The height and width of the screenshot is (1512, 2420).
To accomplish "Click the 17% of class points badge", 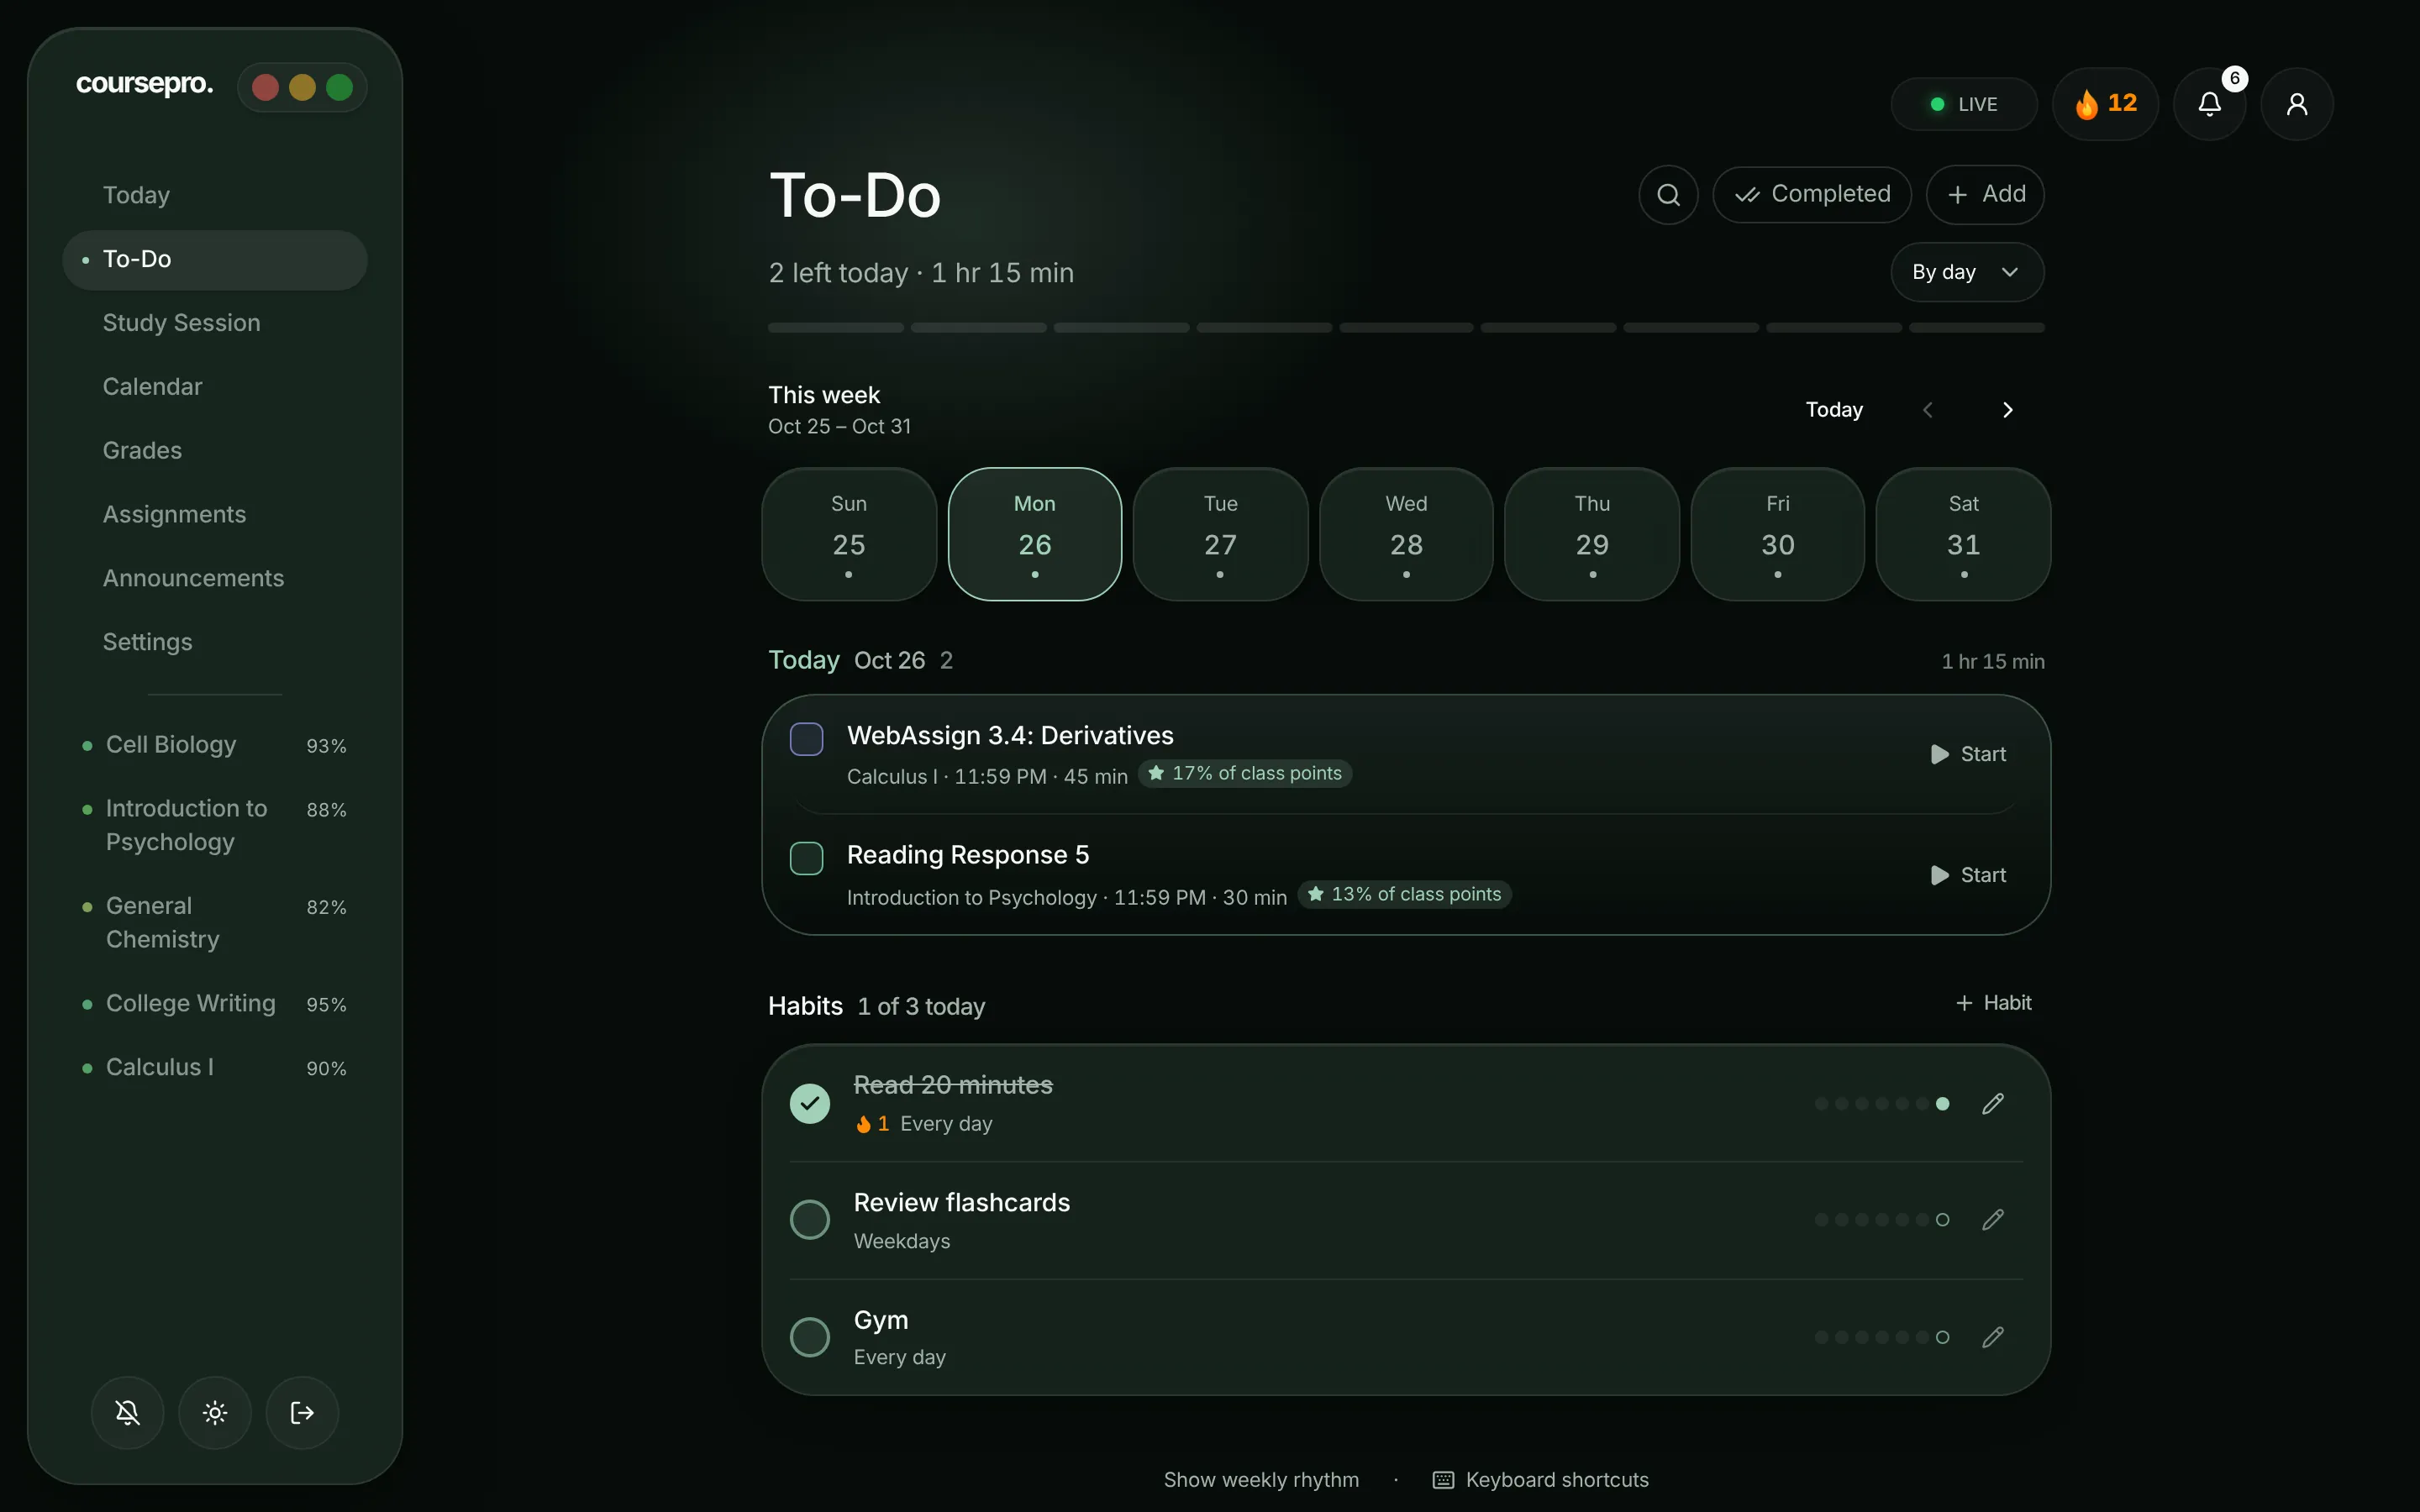I will (x=1245, y=774).
